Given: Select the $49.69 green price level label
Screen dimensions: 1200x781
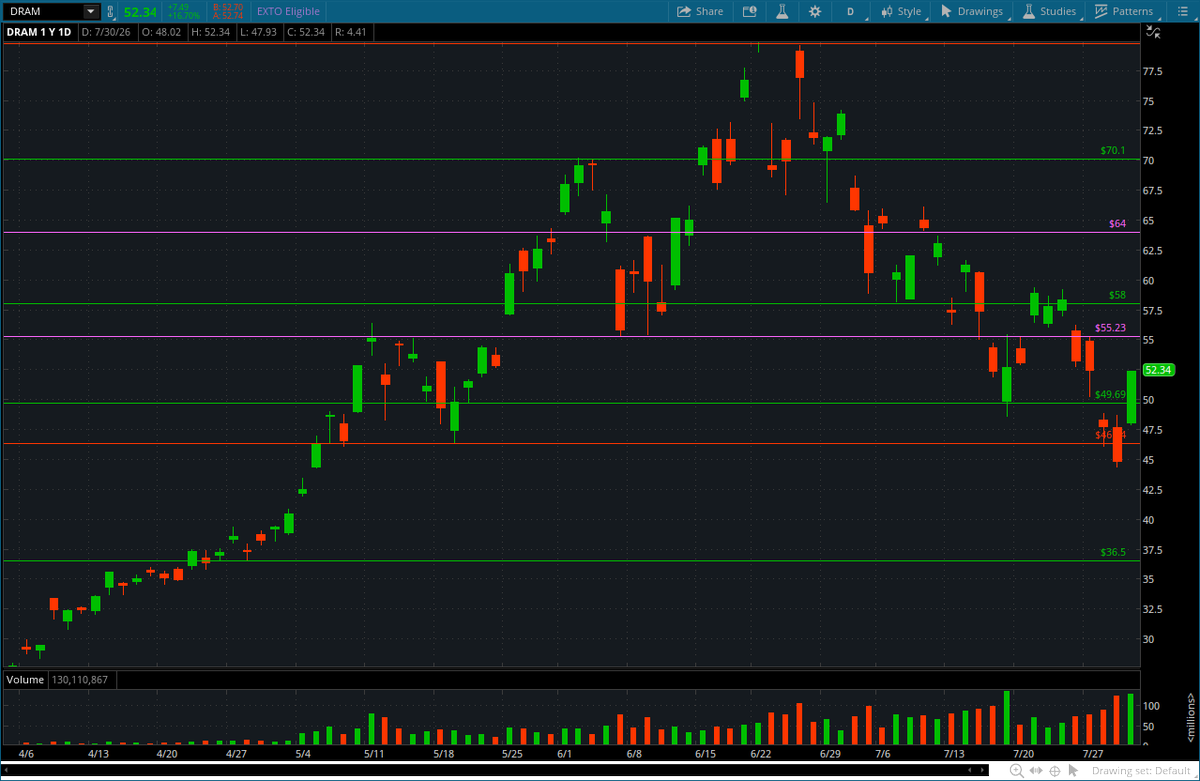Looking at the screenshot, I should (x=1111, y=395).
